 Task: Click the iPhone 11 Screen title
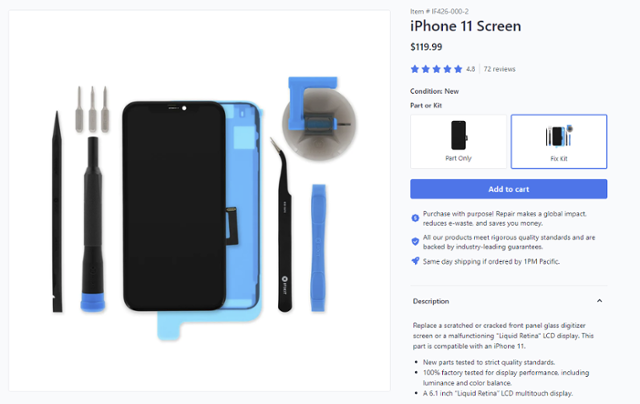466,26
